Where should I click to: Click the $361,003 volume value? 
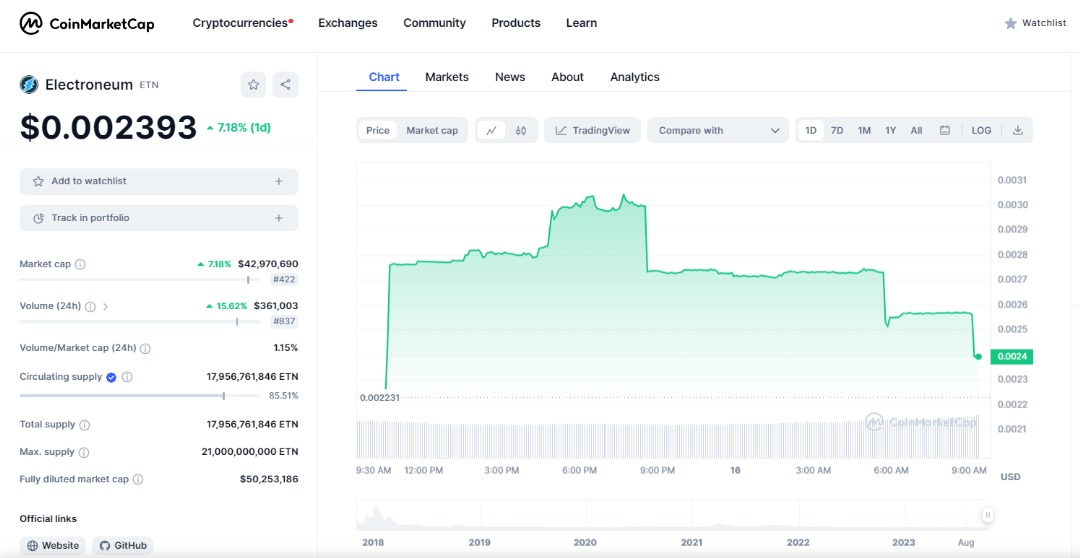coord(276,306)
